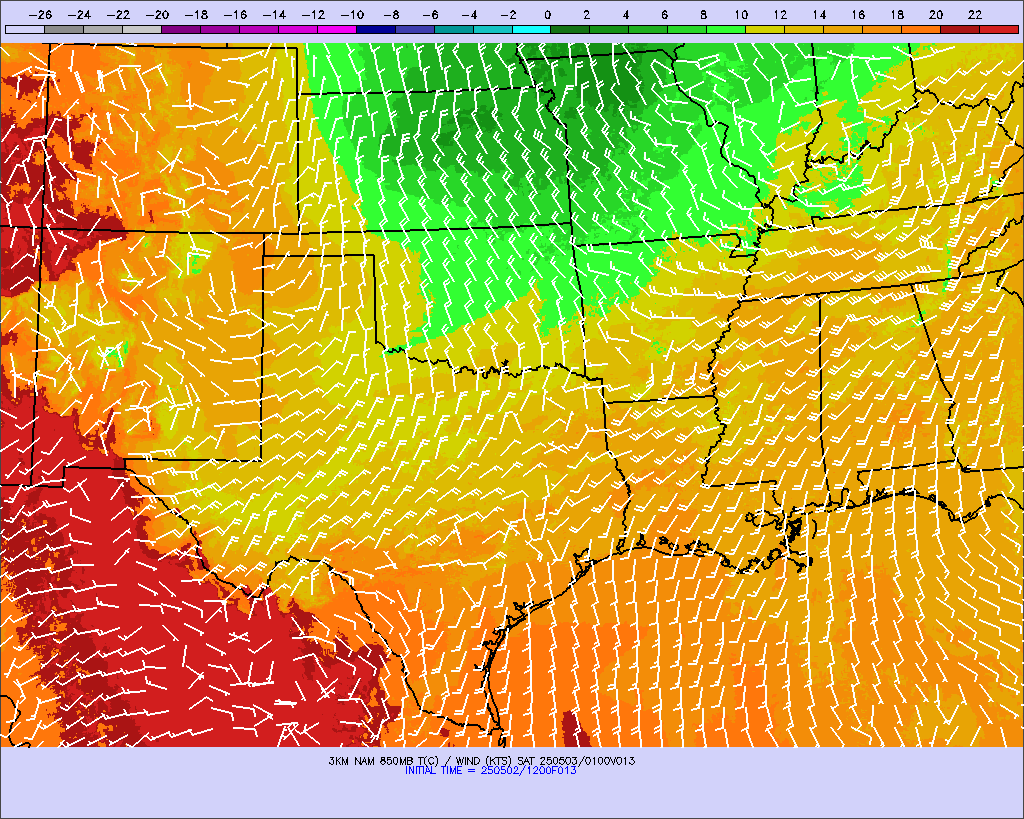Viewport: 1024px width, 819px height.
Task: Click the navy swatch between -10 and -8
Action: [376, 29]
